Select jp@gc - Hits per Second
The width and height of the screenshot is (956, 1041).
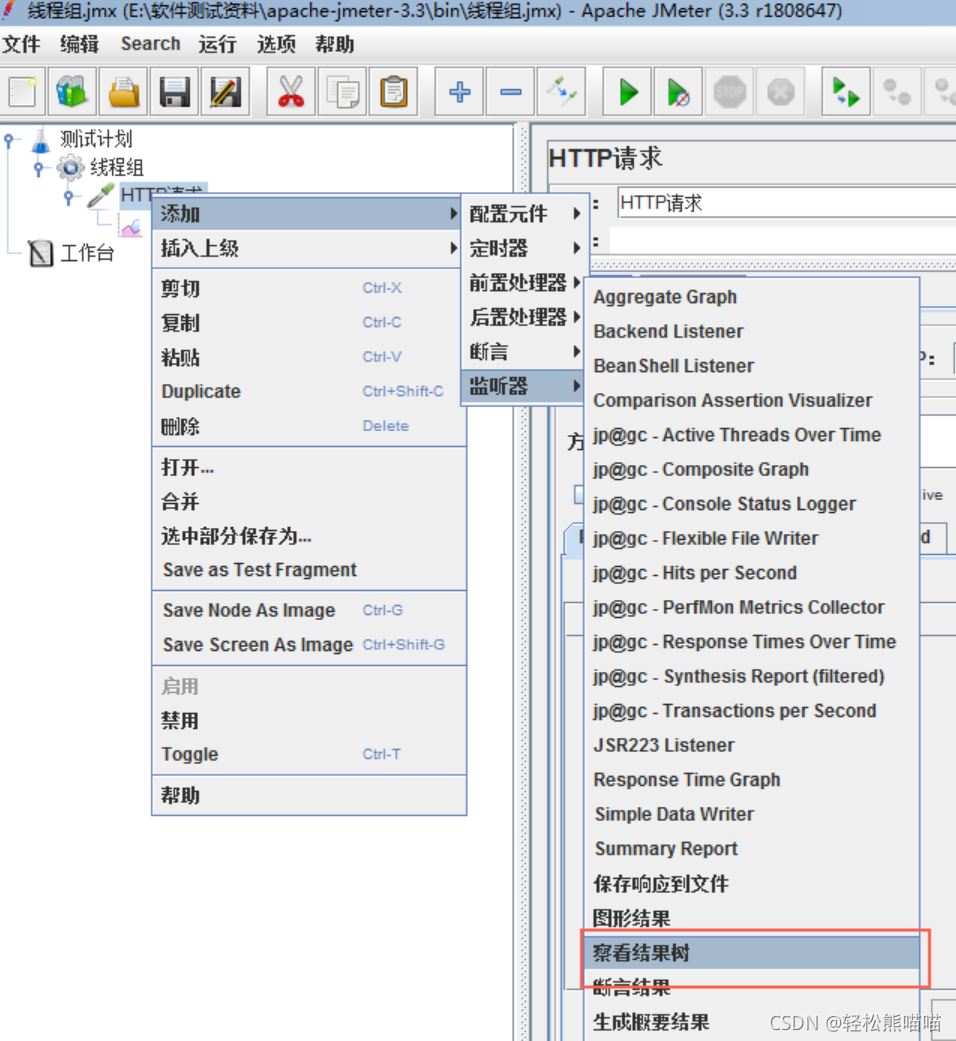752,573
